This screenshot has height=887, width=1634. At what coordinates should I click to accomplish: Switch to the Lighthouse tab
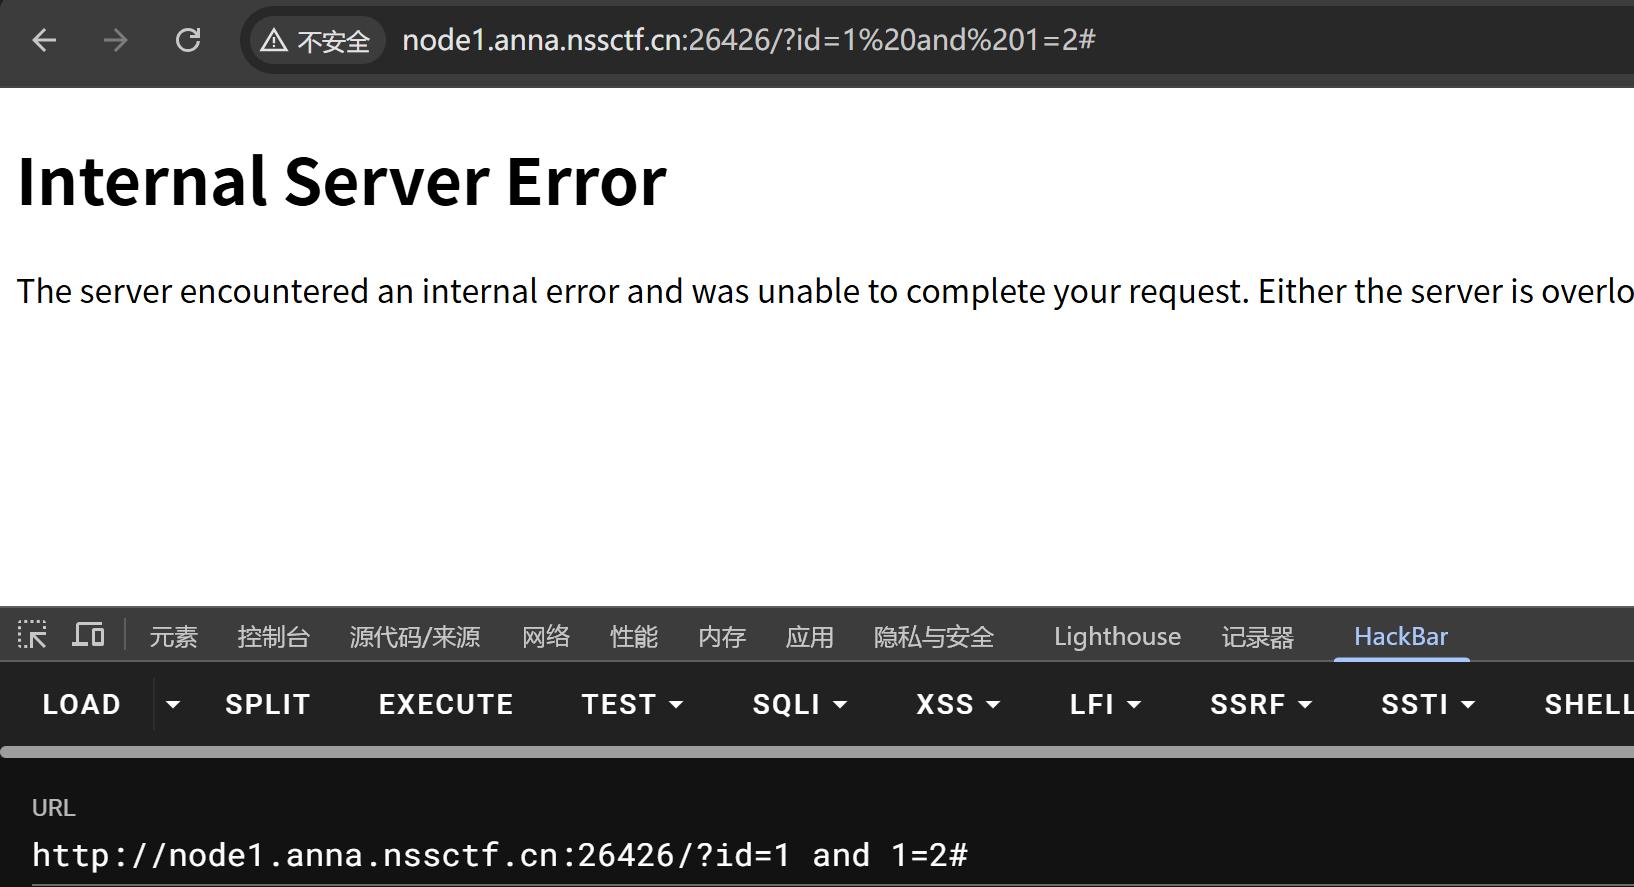(1117, 636)
